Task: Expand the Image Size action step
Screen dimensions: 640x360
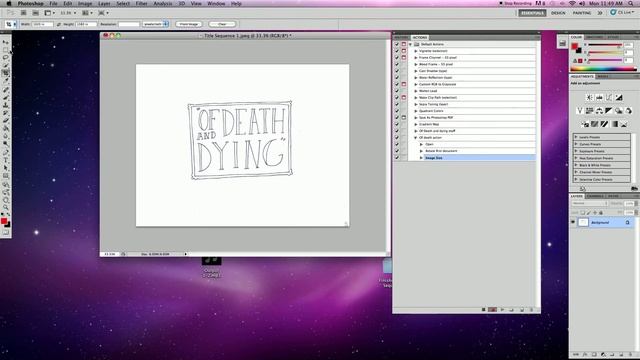Action: pos(421,158)
